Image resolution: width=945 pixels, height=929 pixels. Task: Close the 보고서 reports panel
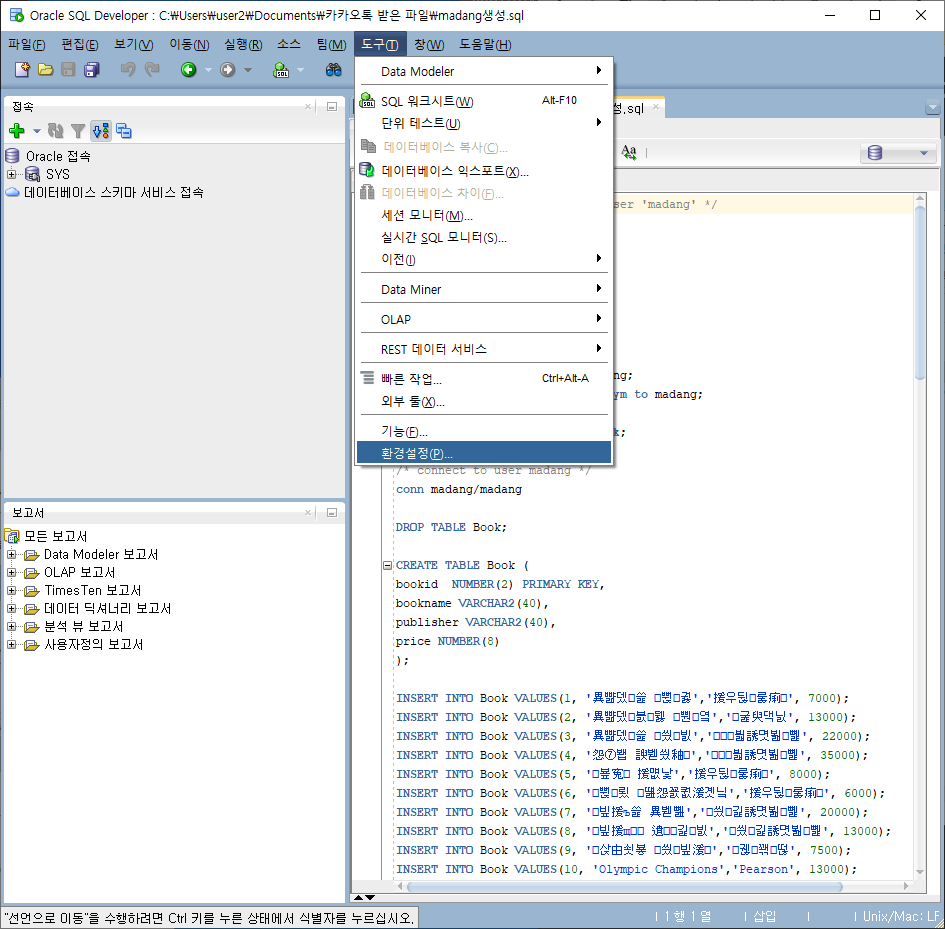click(308, 512)
